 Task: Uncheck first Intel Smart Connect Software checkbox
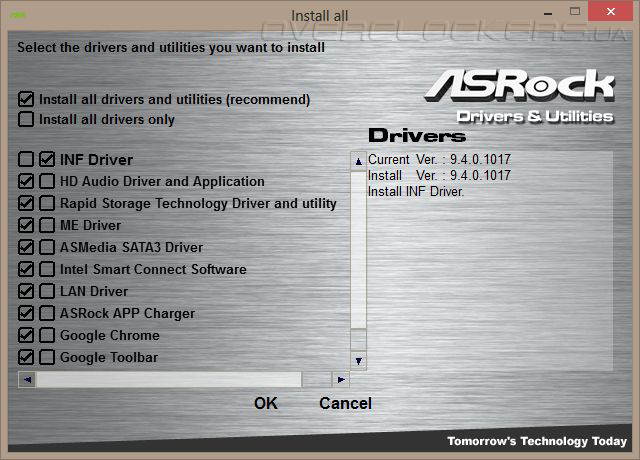click(26, 269)
